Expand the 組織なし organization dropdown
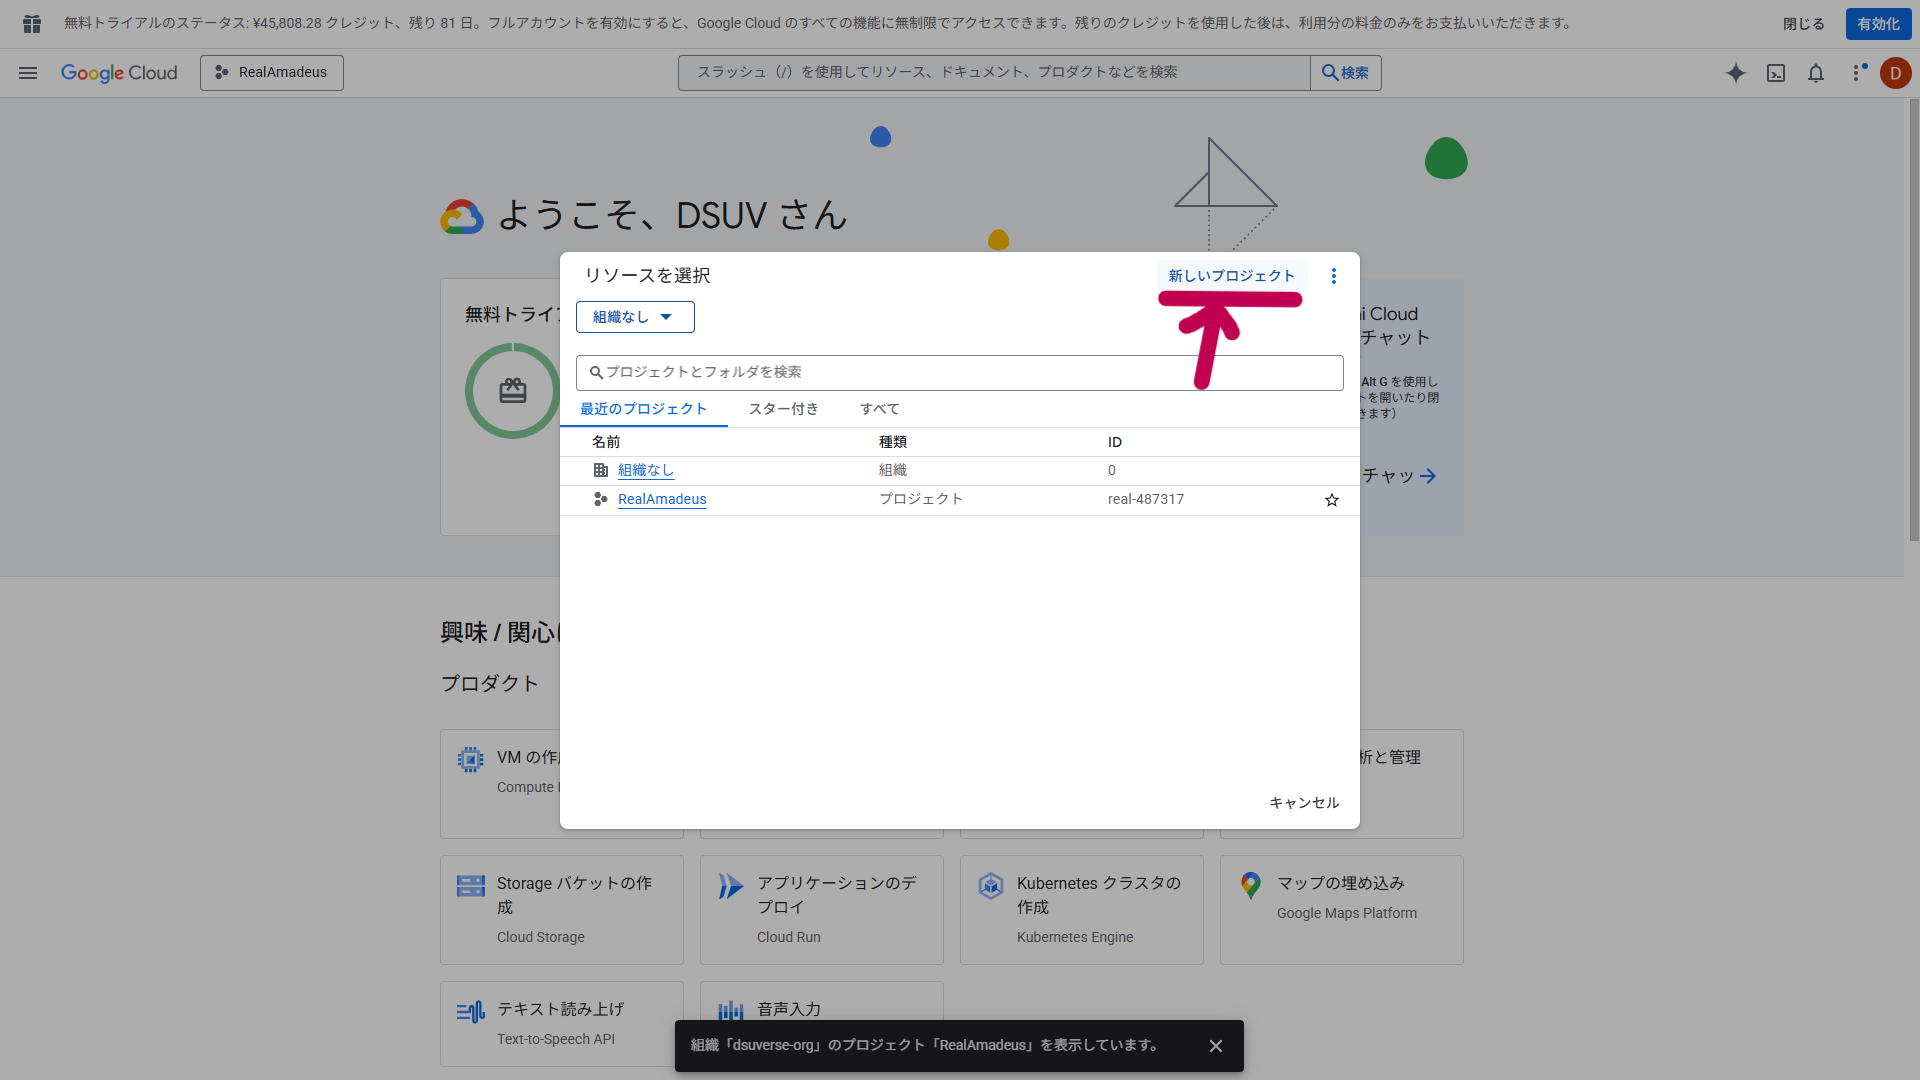The width and height of the screenshot is (1920, 1080). (x=635, y=317)
